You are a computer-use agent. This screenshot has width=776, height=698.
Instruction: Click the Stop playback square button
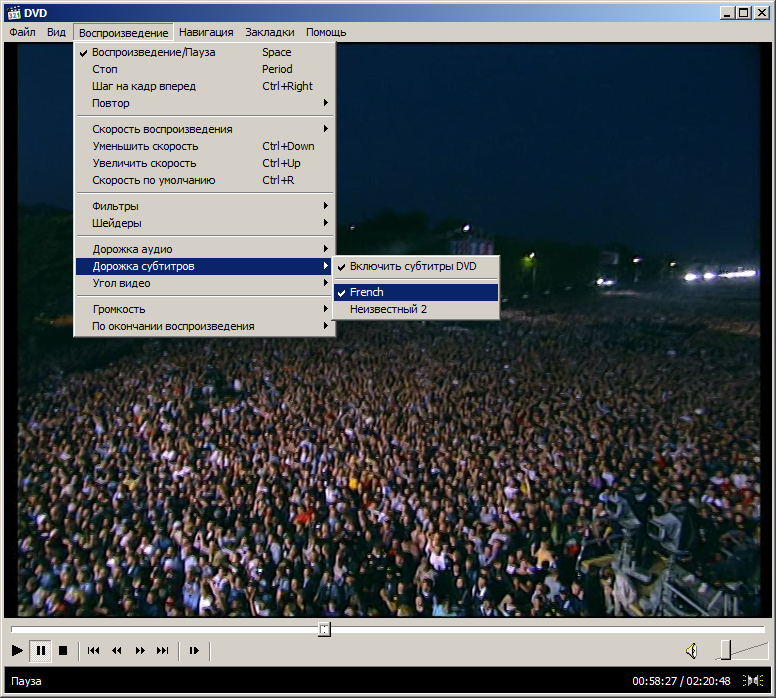(63, 650)
